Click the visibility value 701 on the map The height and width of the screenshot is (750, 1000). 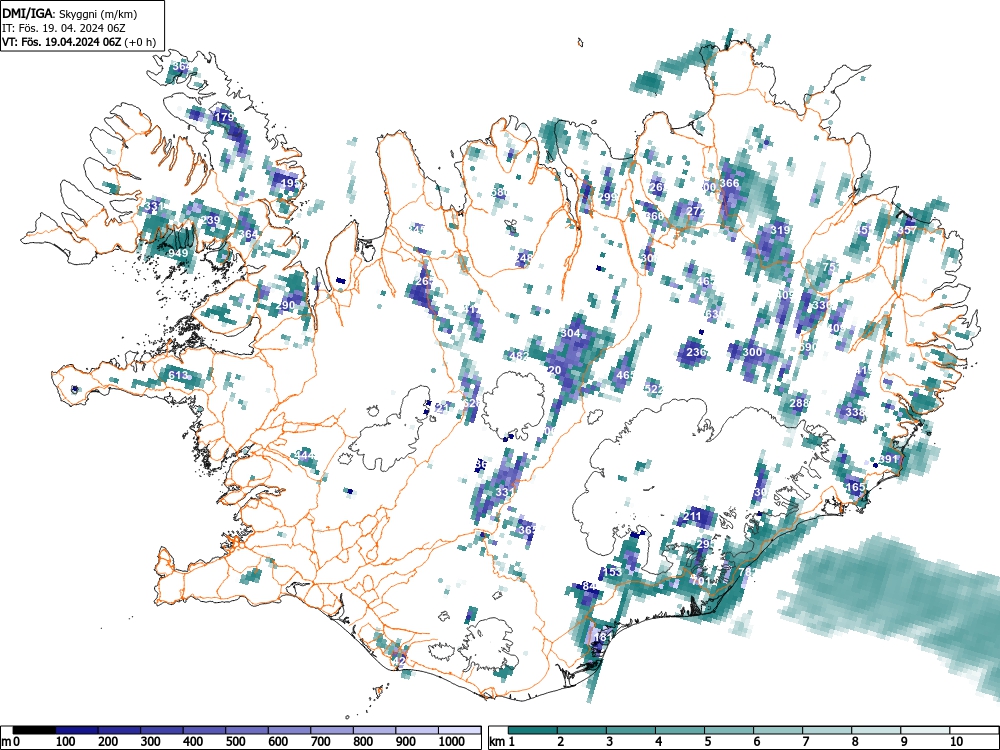click(700, 581)
